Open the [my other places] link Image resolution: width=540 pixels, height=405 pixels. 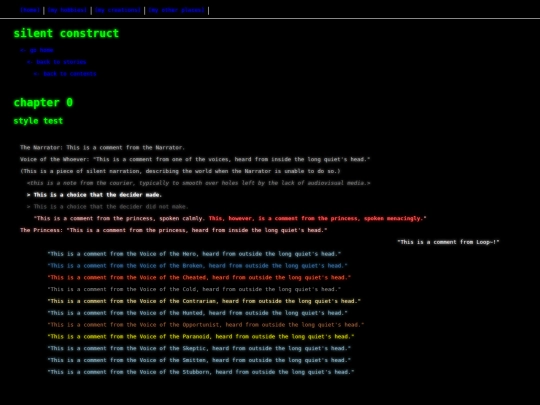point(177,10)
